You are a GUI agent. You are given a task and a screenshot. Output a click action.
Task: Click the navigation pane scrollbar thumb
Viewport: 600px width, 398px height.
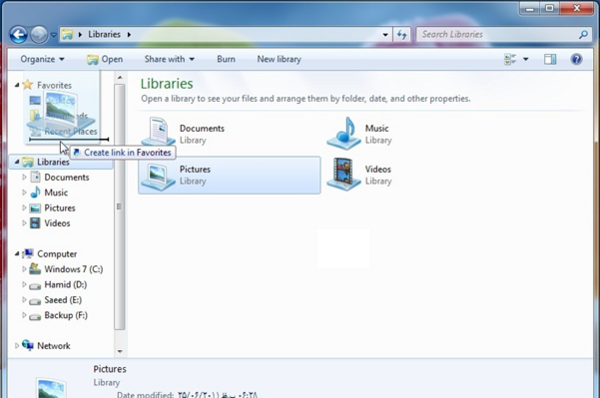[120, 207]
